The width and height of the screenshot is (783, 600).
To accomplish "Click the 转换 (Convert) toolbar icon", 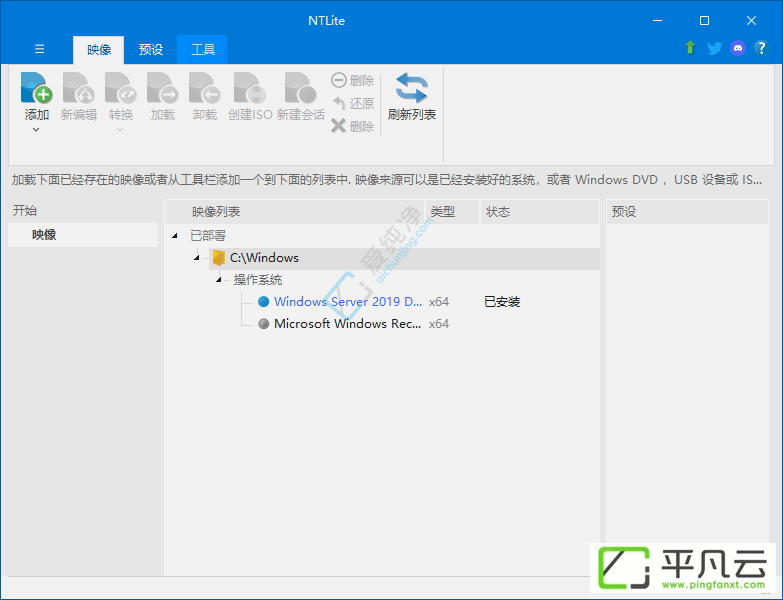I will pyautogui.click(x=120, y=88).
